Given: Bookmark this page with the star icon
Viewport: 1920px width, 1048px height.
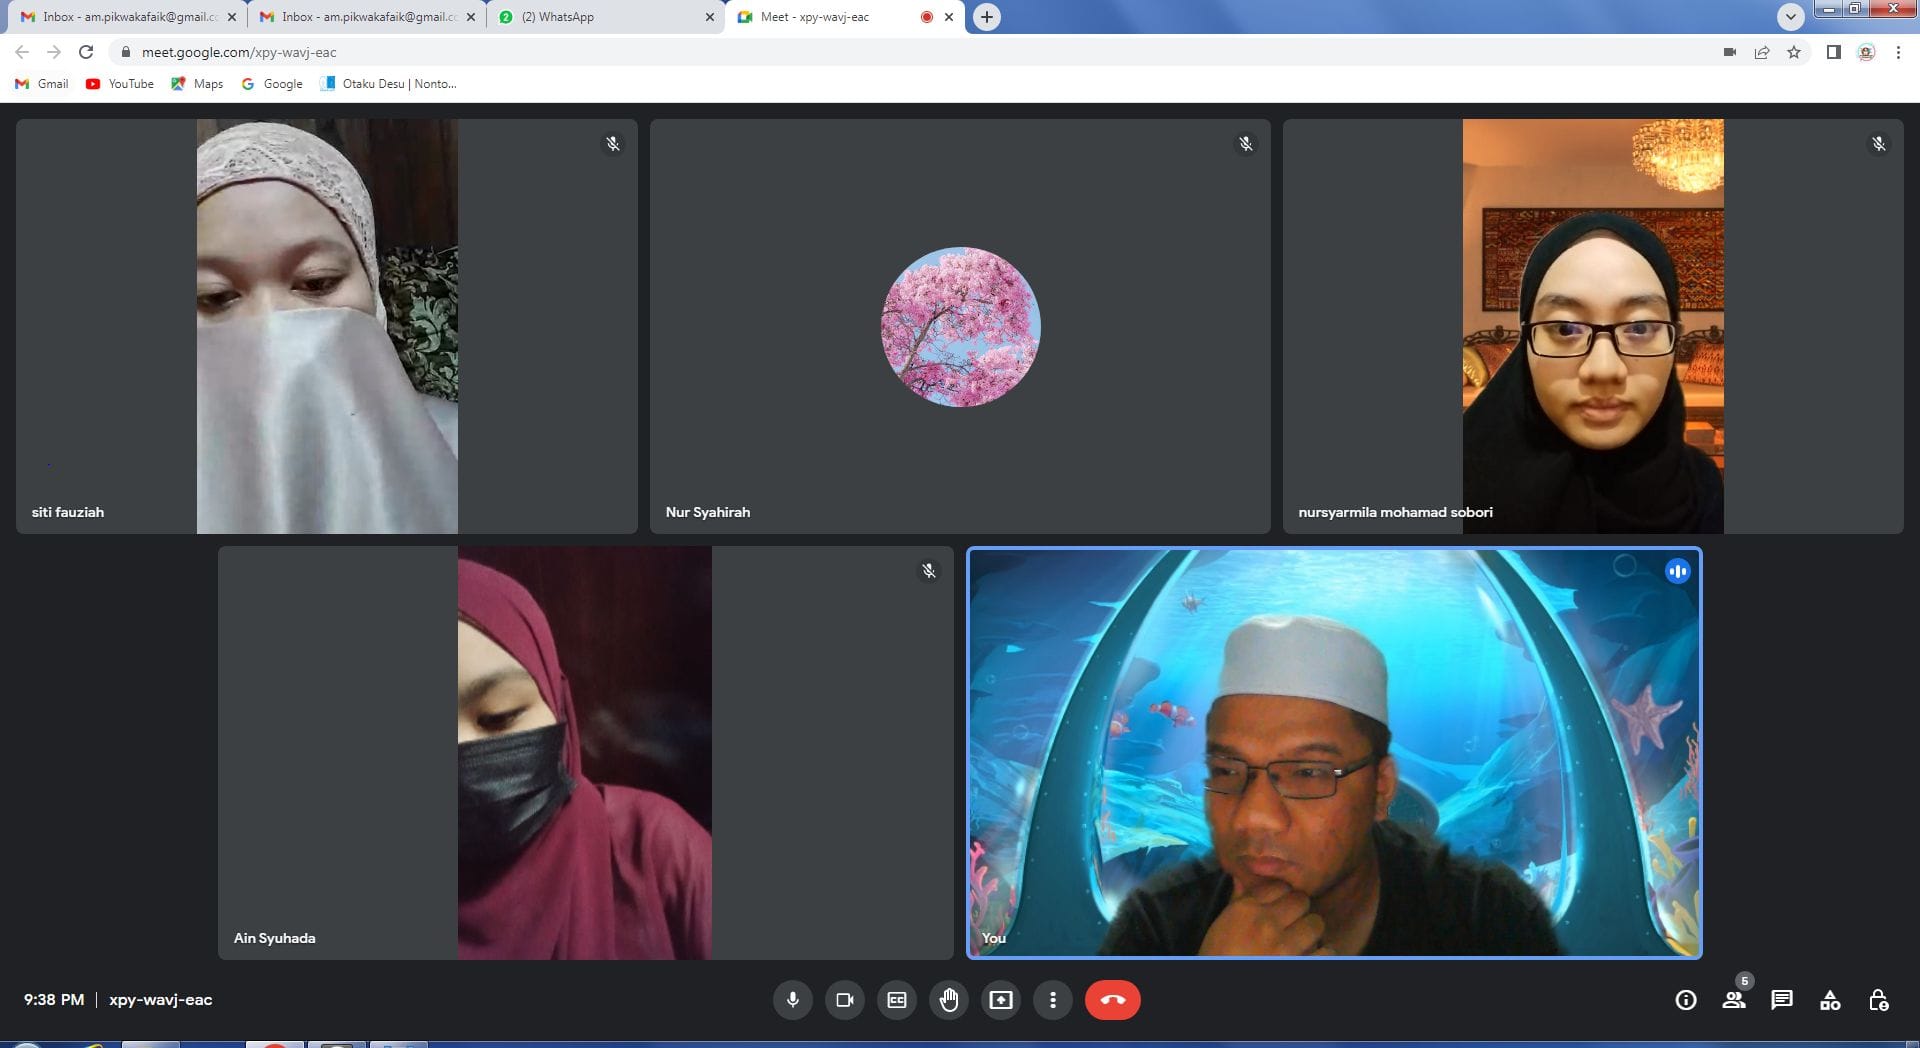Looking at the screenshot, I should coord(1794,52).
